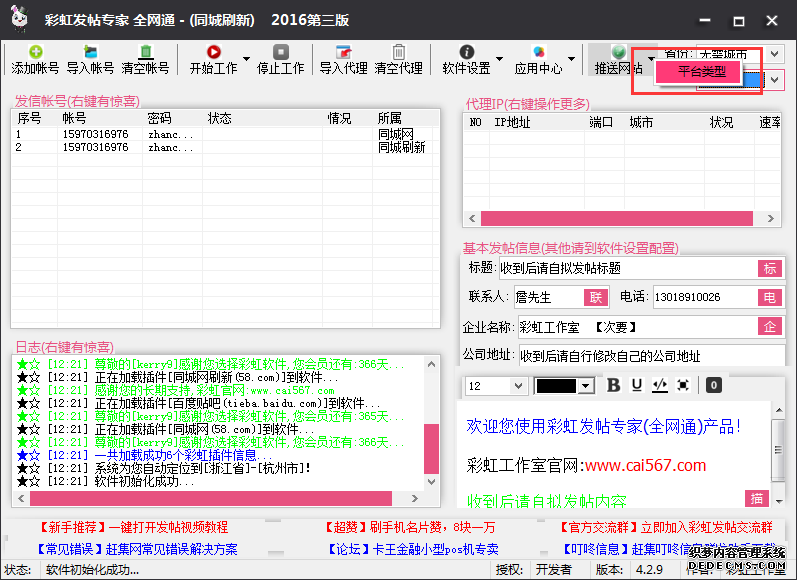The image size is (797, 580).
Task: Click the log scroll down arrow
Action: click(x=432, y=481)
